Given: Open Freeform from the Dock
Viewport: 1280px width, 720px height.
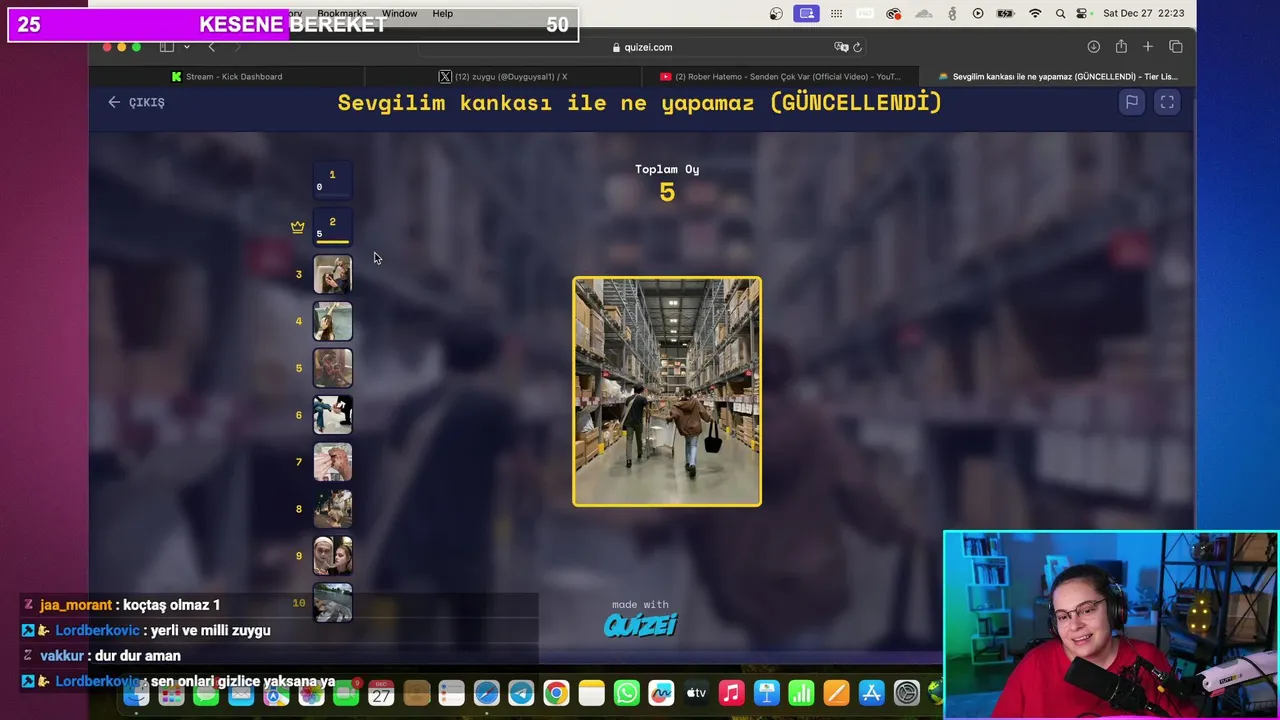Looking at the screenshot, I should point(661,693).
